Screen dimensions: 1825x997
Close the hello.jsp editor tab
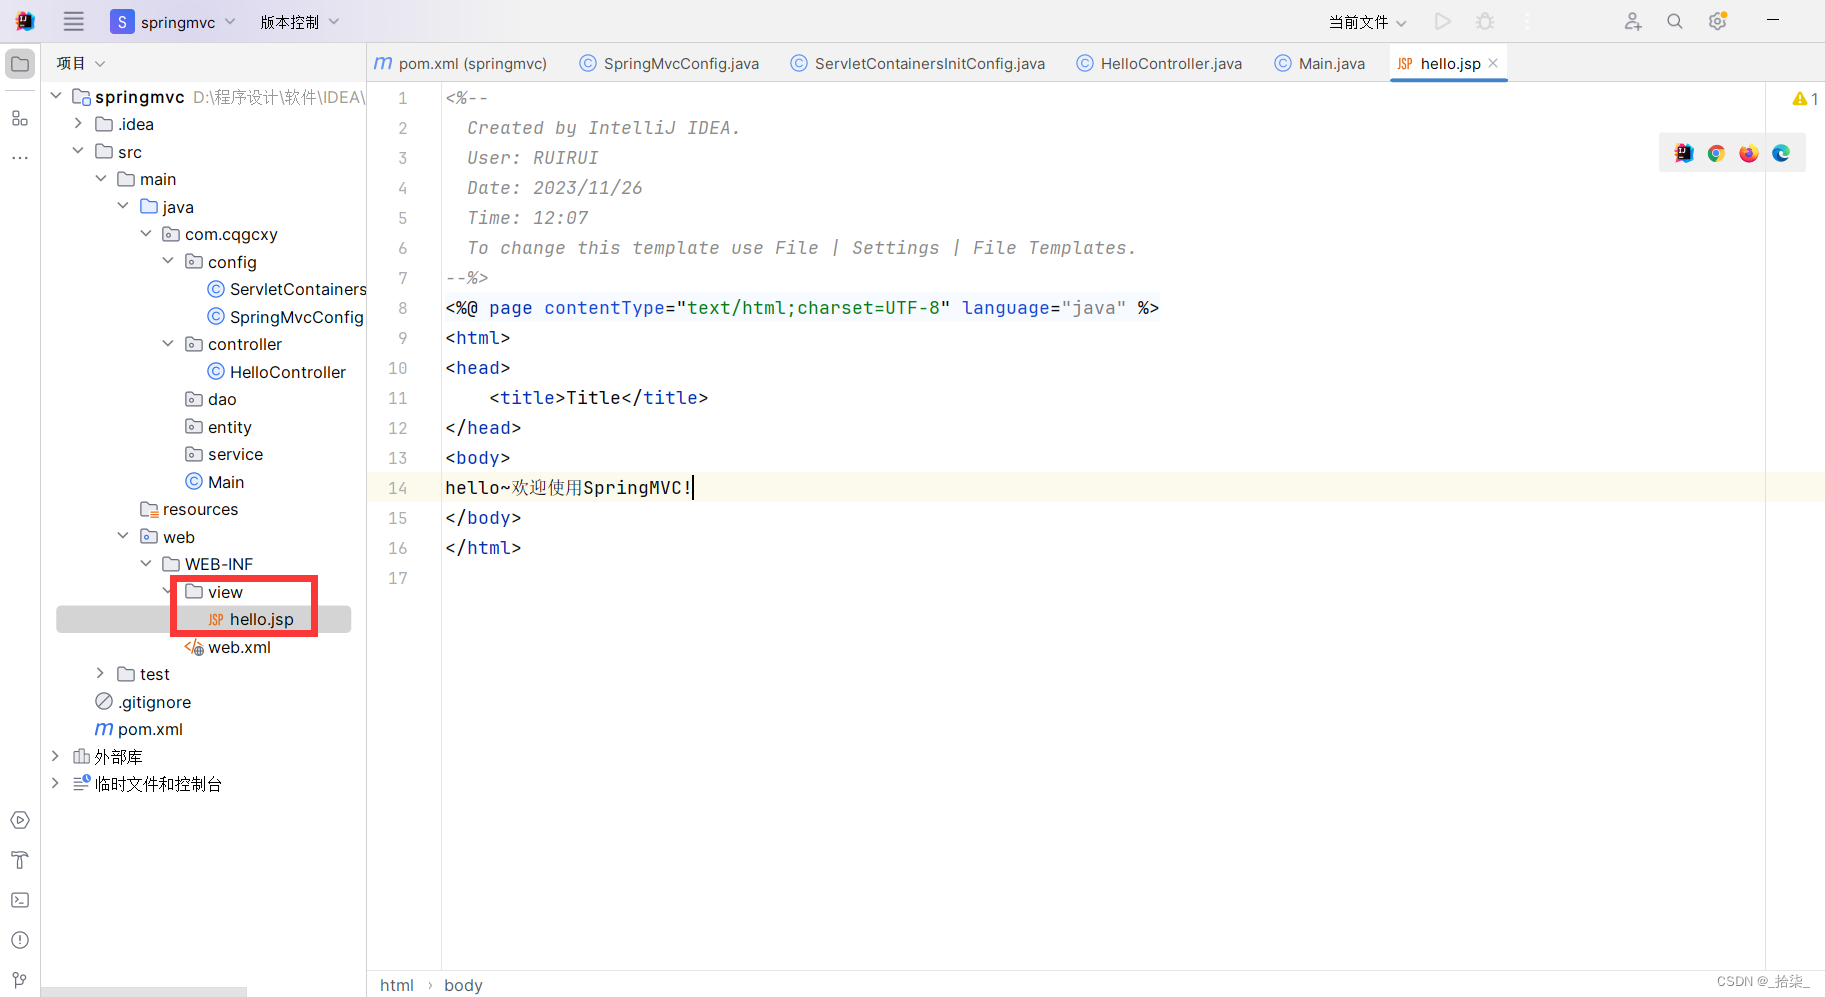[x=1492, y=62]
